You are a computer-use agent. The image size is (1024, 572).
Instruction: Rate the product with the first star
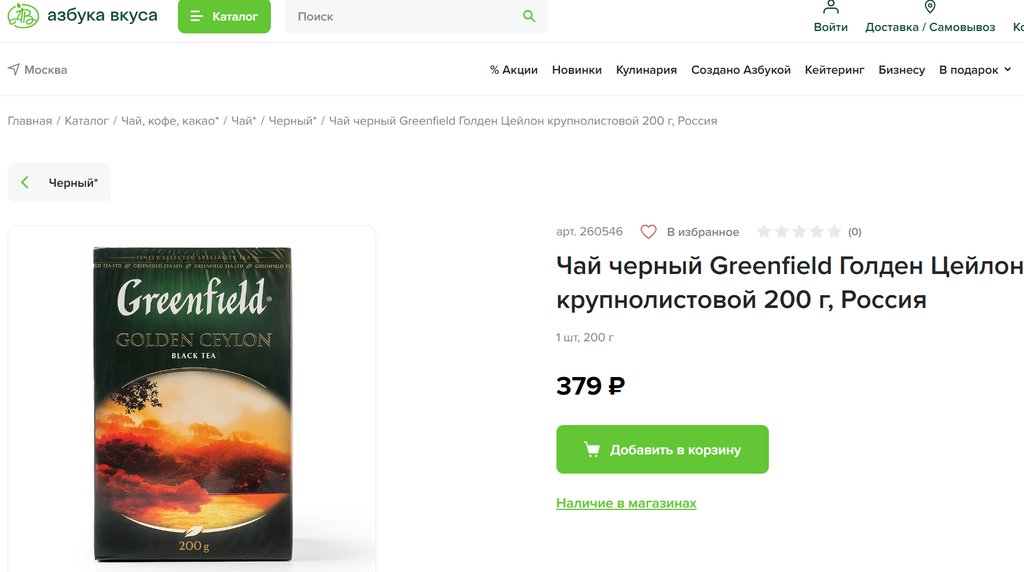[x=763, y=232]
